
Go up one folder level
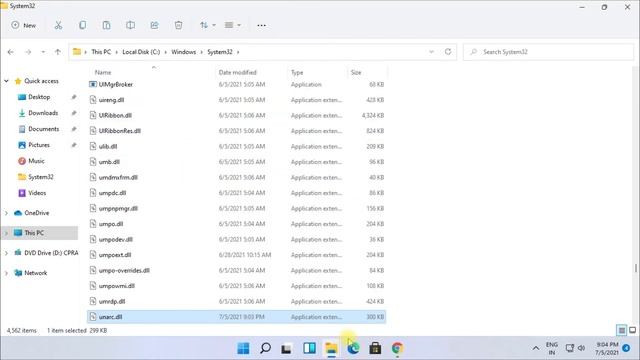58,52
